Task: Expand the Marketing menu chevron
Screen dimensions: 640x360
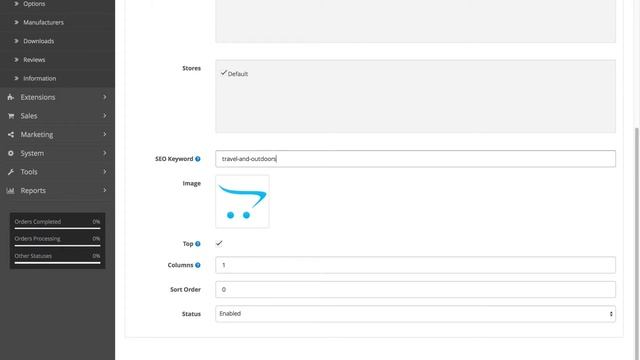Action: pyautogui.click(x=104, y=134)
